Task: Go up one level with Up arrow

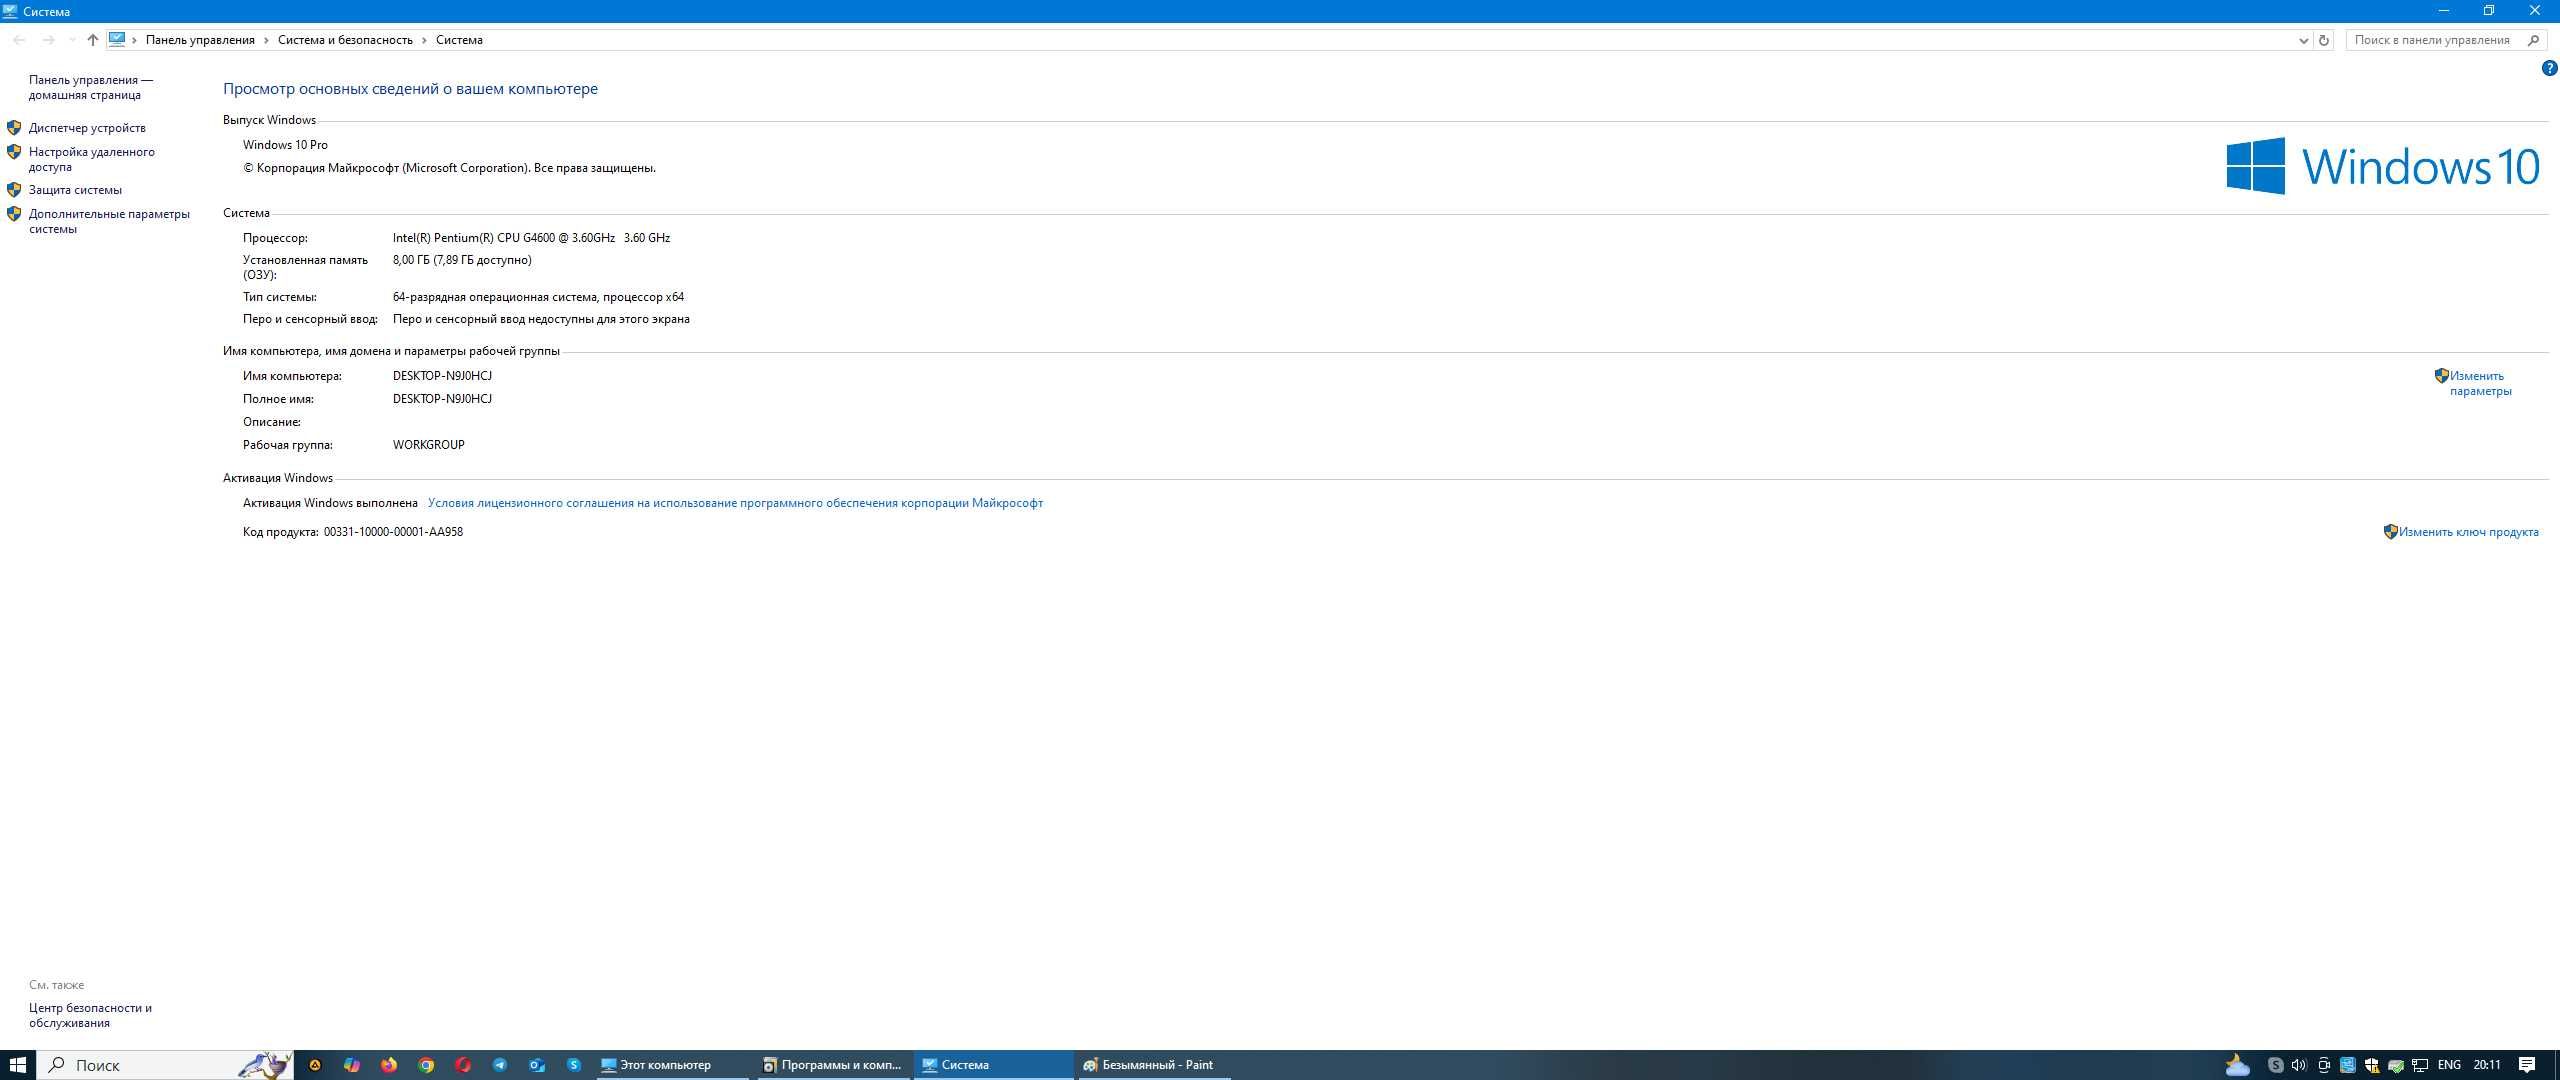Action: click(x=92, y=40)
